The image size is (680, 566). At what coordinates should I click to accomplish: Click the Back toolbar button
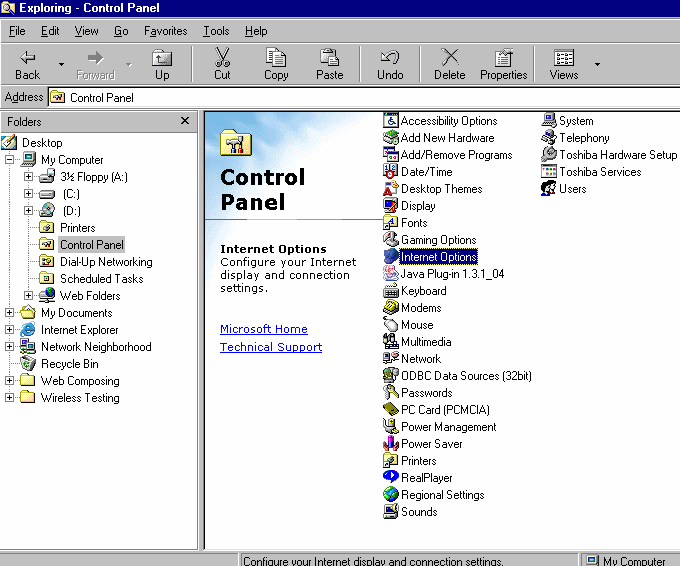click(x=28, y=64)
